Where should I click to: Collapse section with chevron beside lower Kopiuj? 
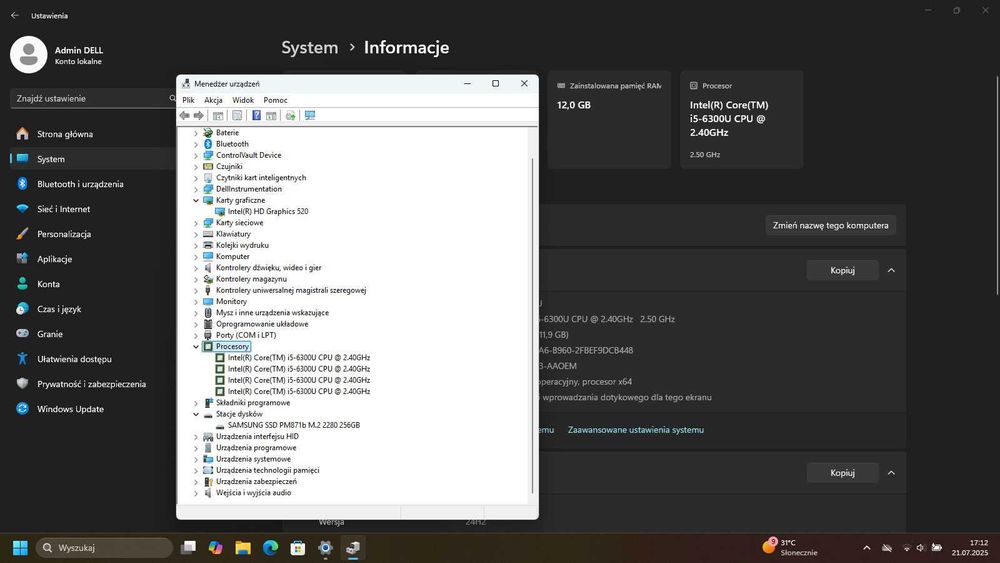(891, 473)
